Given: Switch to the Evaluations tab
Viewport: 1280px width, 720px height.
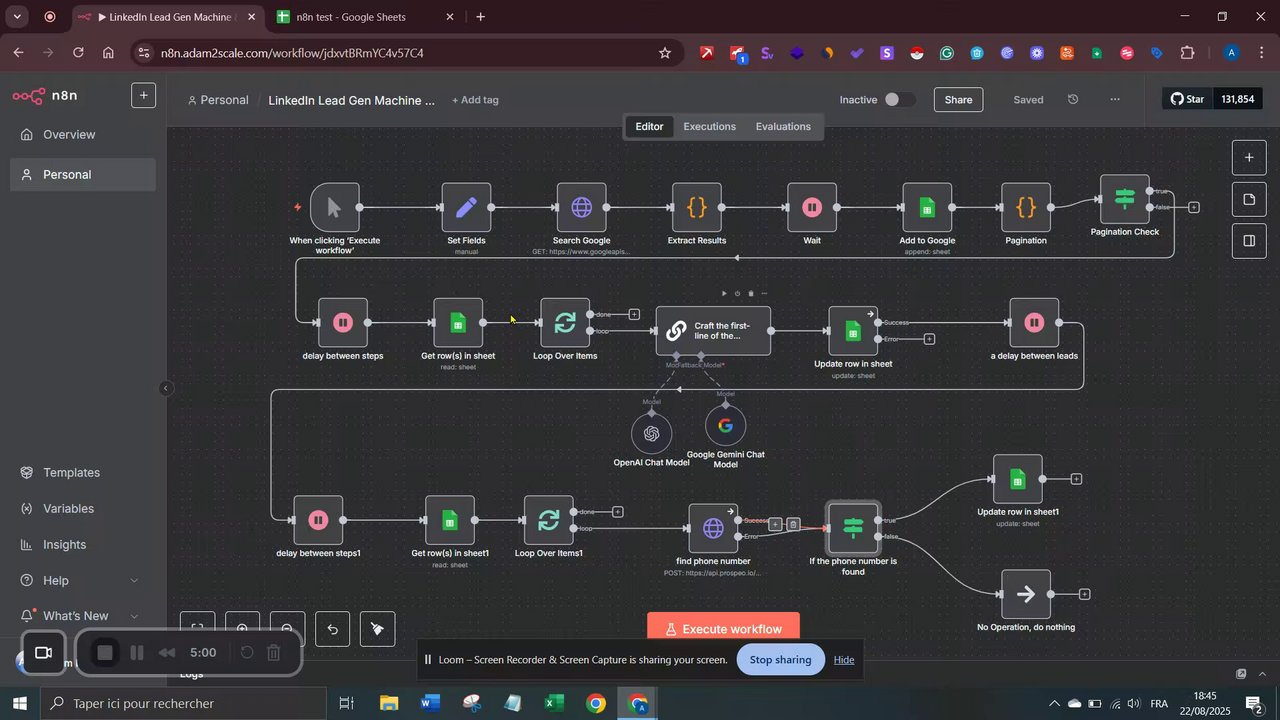Looking at the screenshot, I should point(783,127).
